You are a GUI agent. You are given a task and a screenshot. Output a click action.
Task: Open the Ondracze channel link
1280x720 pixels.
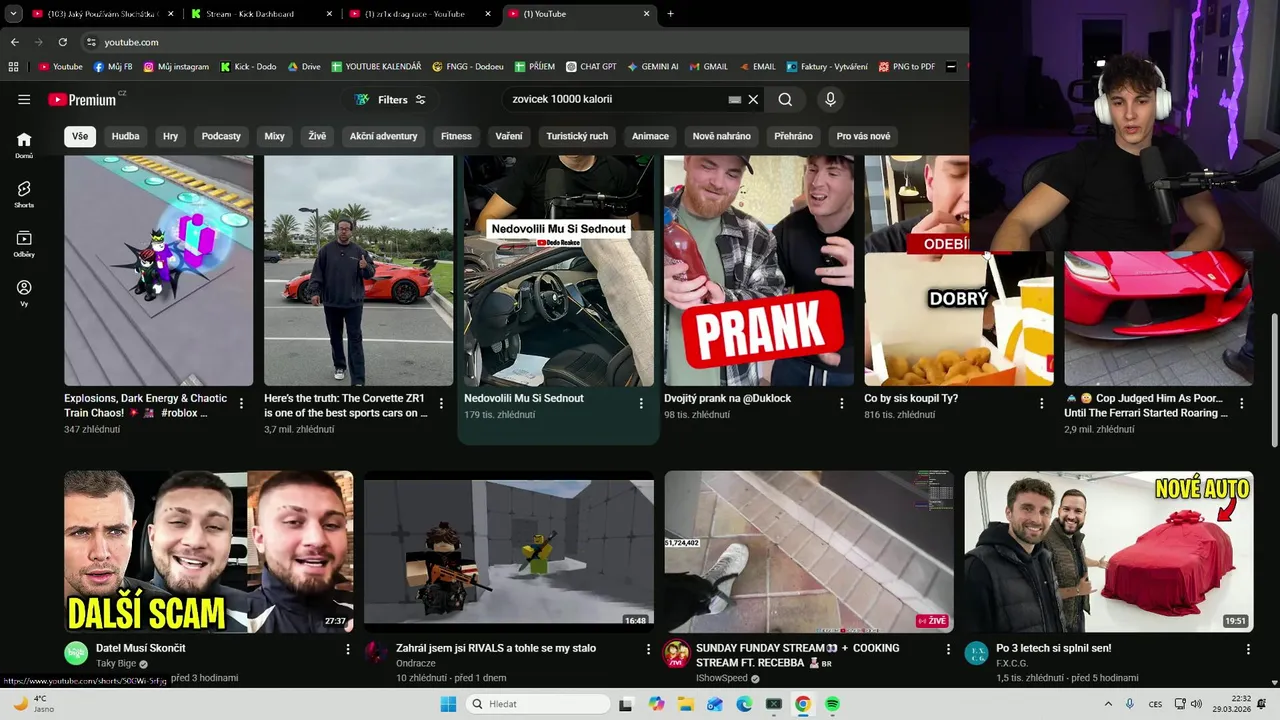tap(416, 663)
